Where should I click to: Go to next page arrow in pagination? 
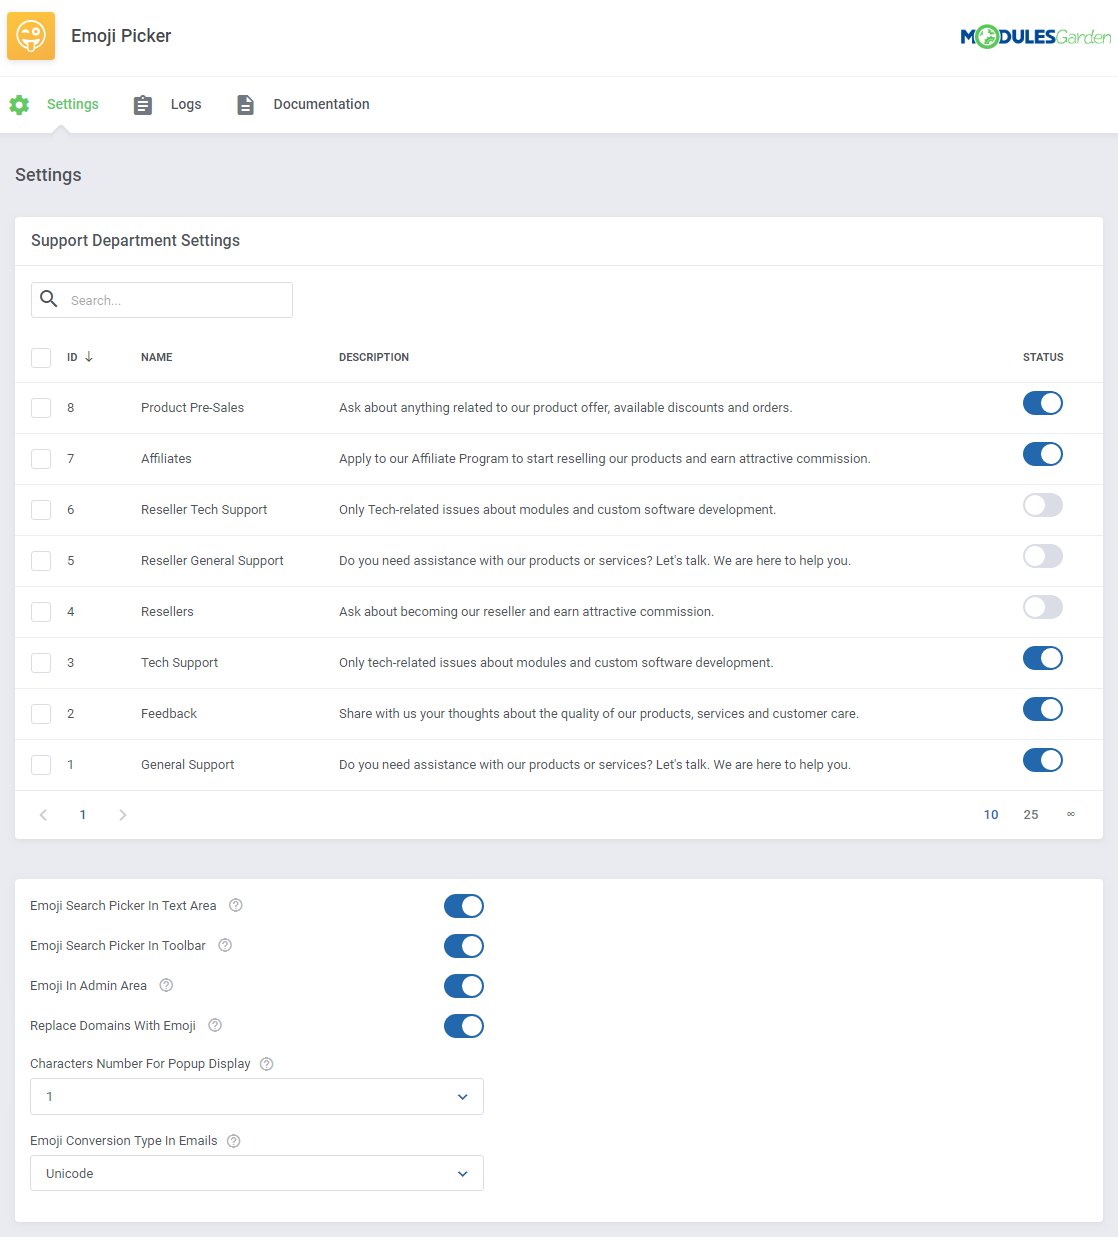coord(123,815)
